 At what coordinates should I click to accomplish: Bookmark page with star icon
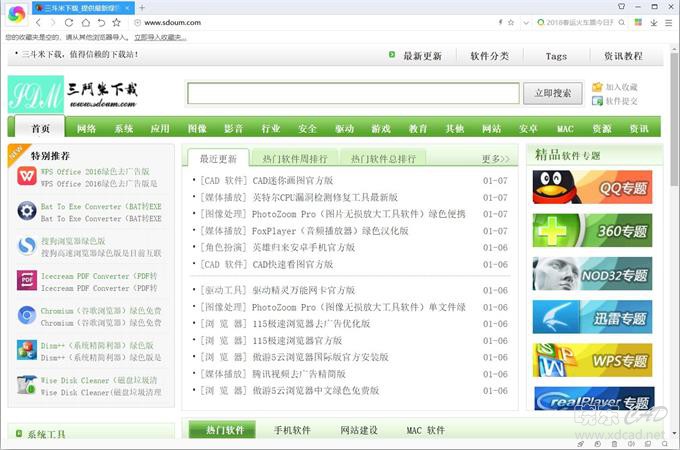[x=116, y=23]
